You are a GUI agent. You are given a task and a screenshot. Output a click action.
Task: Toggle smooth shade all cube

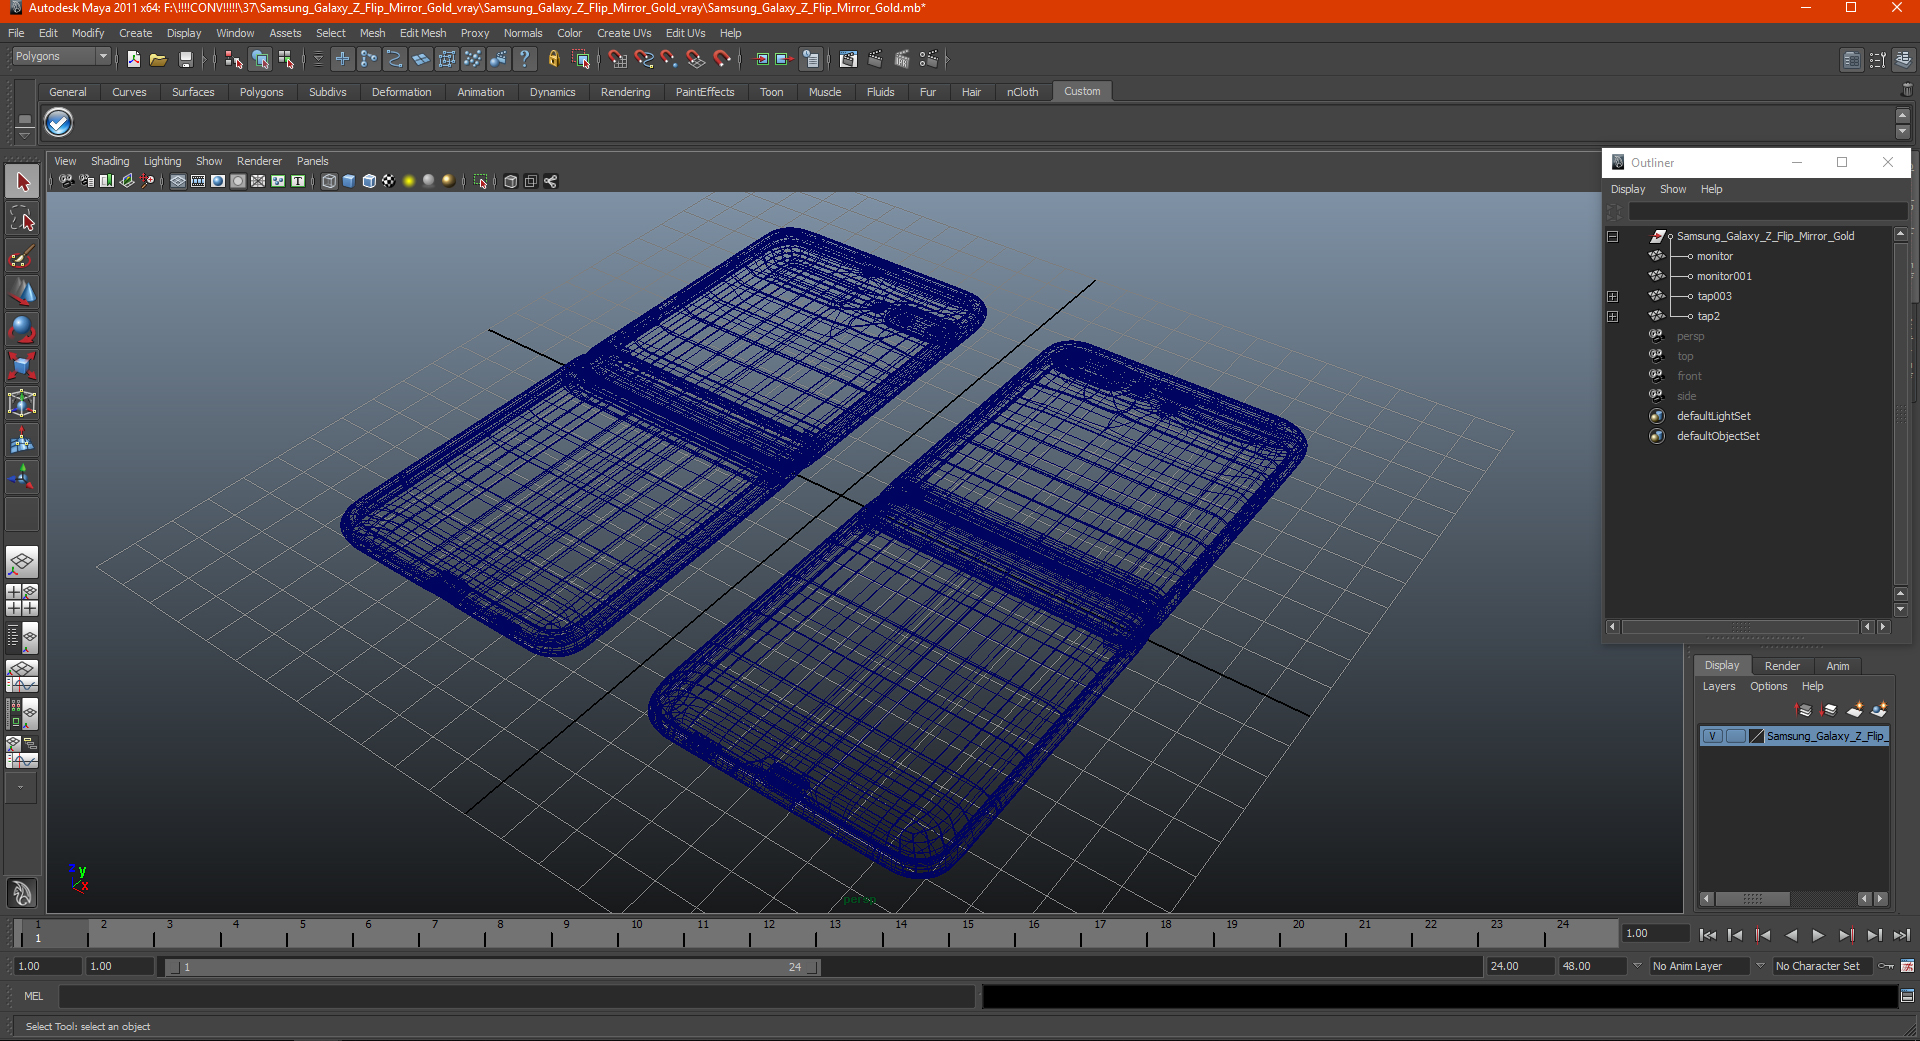coord(349,181)
